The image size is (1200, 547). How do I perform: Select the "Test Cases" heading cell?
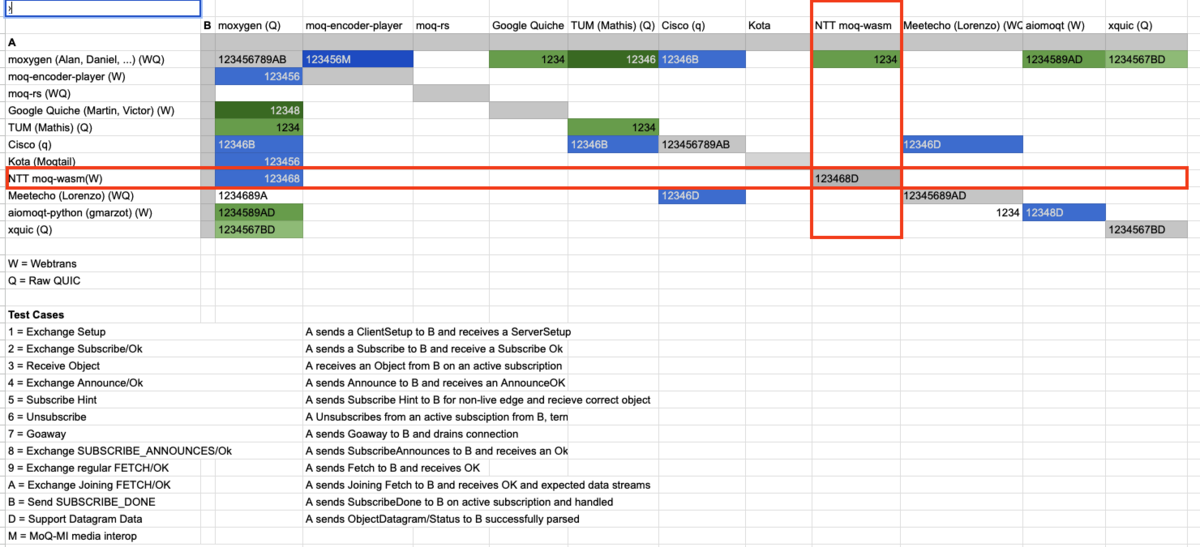pos(102,315)
